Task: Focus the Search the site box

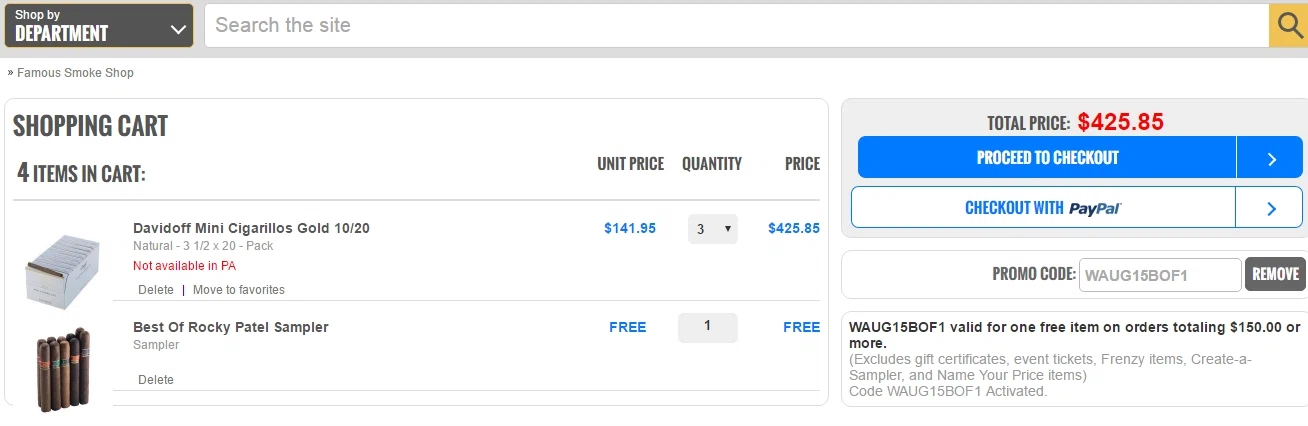Action: 736,25
